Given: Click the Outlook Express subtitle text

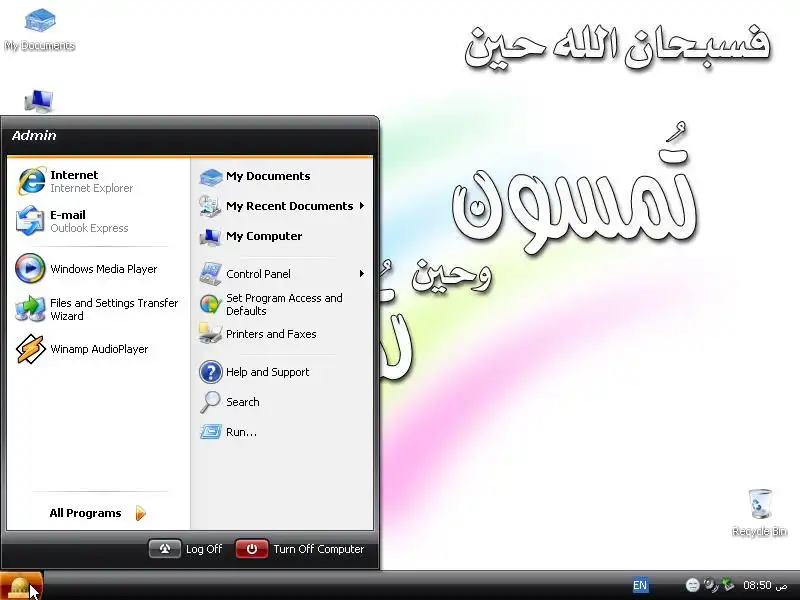Looking at the screenshot, I should 89,228.
